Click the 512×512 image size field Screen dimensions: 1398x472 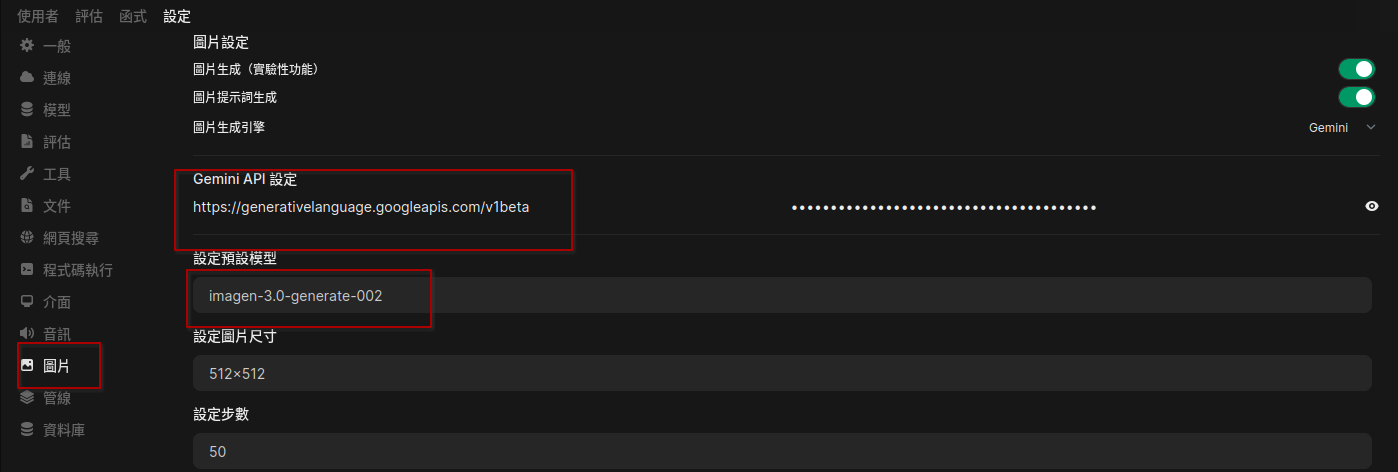click(x=782, y=373)
